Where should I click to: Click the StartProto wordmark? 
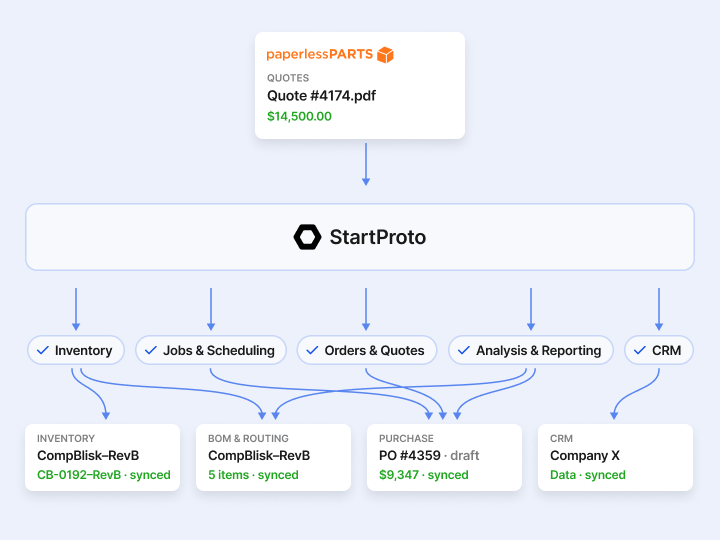[377, 237]
